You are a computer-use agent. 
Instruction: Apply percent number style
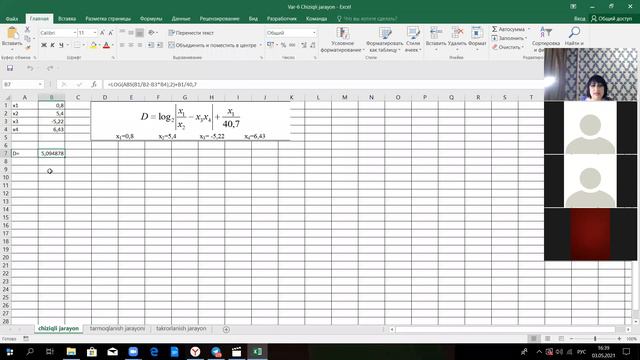pyautogui.click(x=283, y=45)
